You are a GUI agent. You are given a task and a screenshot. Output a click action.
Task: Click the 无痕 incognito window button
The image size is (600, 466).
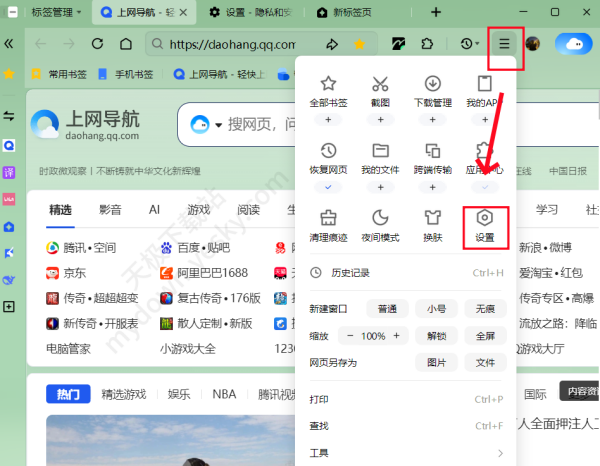[485, 307]
